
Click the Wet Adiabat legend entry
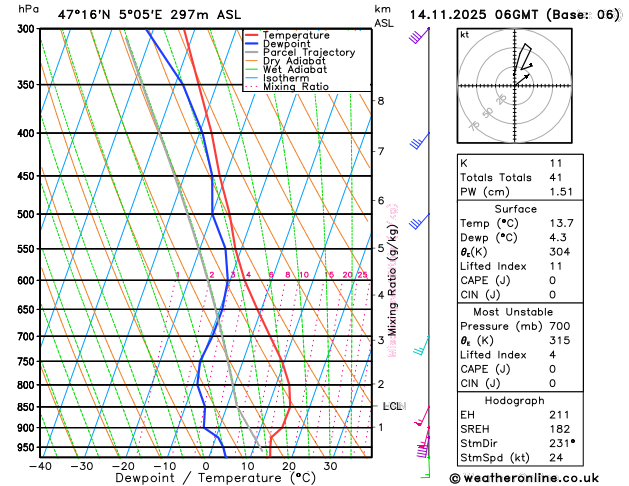(x=286, y=69)
